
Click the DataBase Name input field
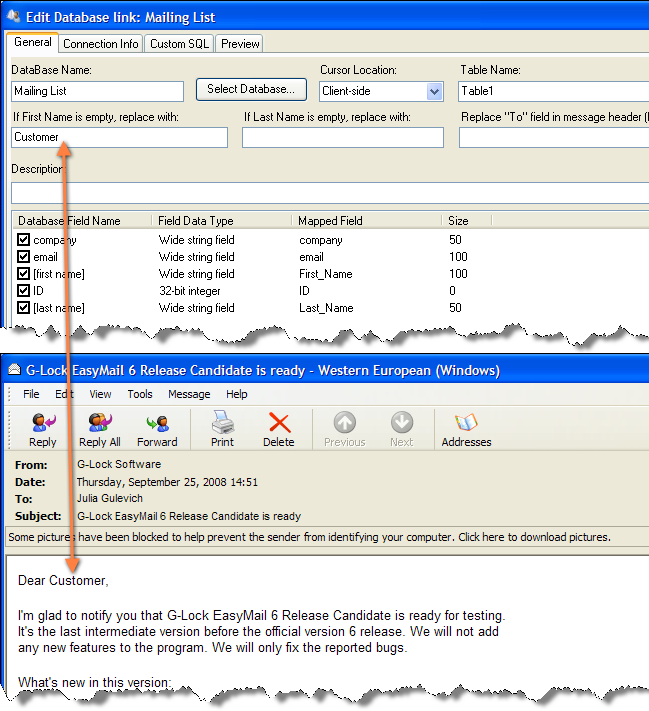pos(98,91)
